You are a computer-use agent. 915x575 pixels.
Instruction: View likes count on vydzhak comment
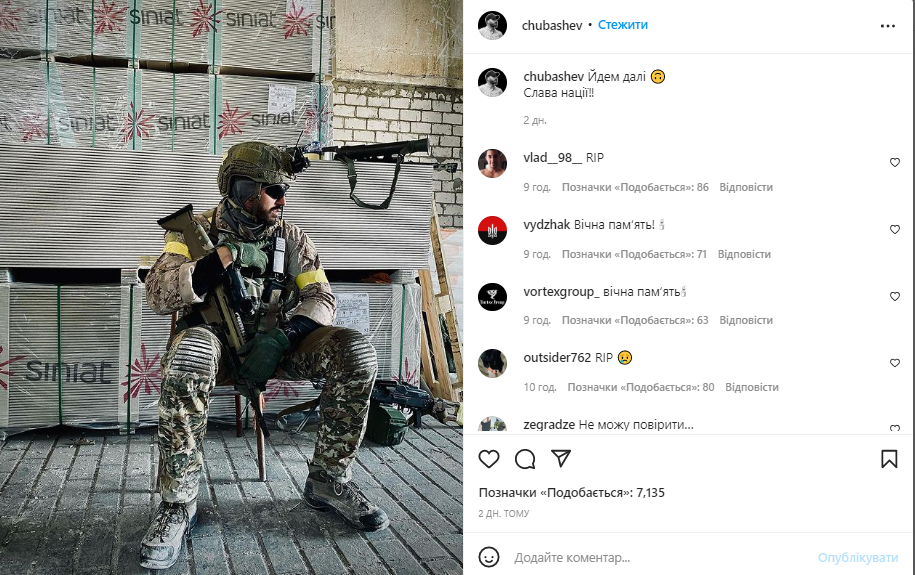[x=634, y=255]
